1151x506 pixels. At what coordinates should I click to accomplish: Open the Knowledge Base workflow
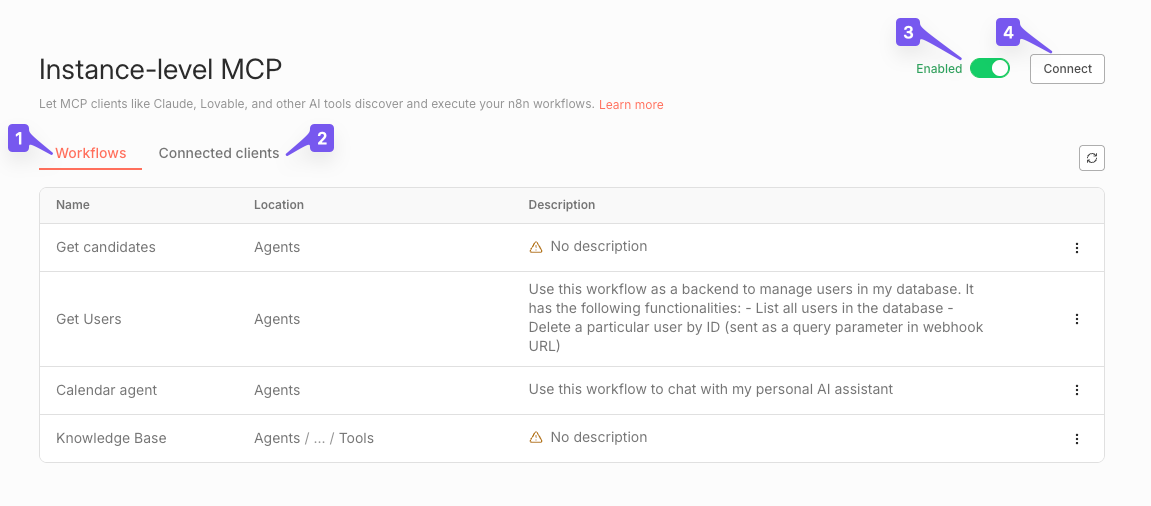click(x=111, y=438)
